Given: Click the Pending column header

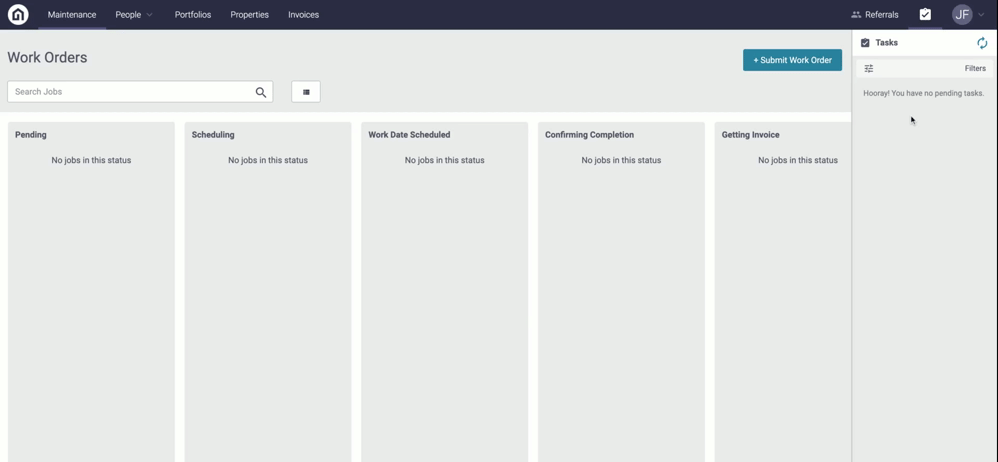Looking at the screenshot, I should [31, 135].
